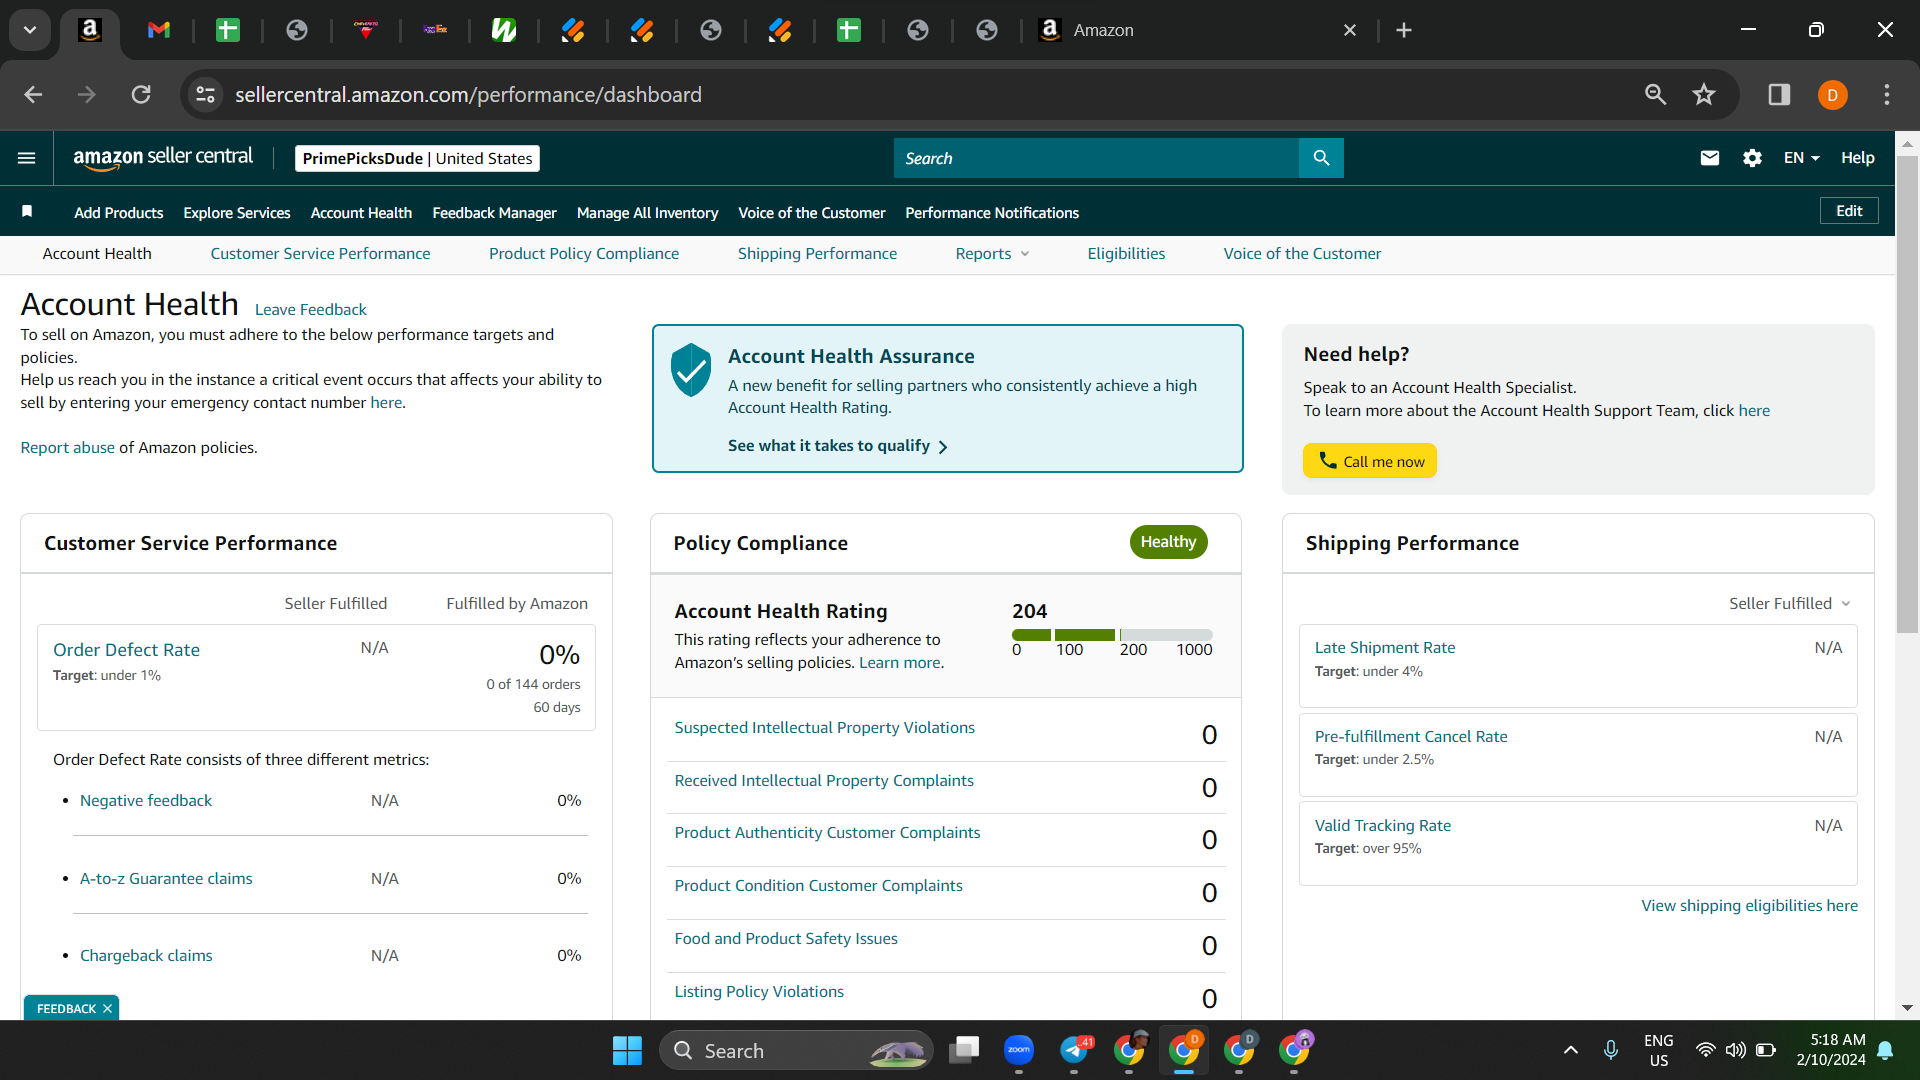This screenshot has height=1080, width=1920.
Task: Open Zoom from the taskbar
Action: [1019, 1049]
